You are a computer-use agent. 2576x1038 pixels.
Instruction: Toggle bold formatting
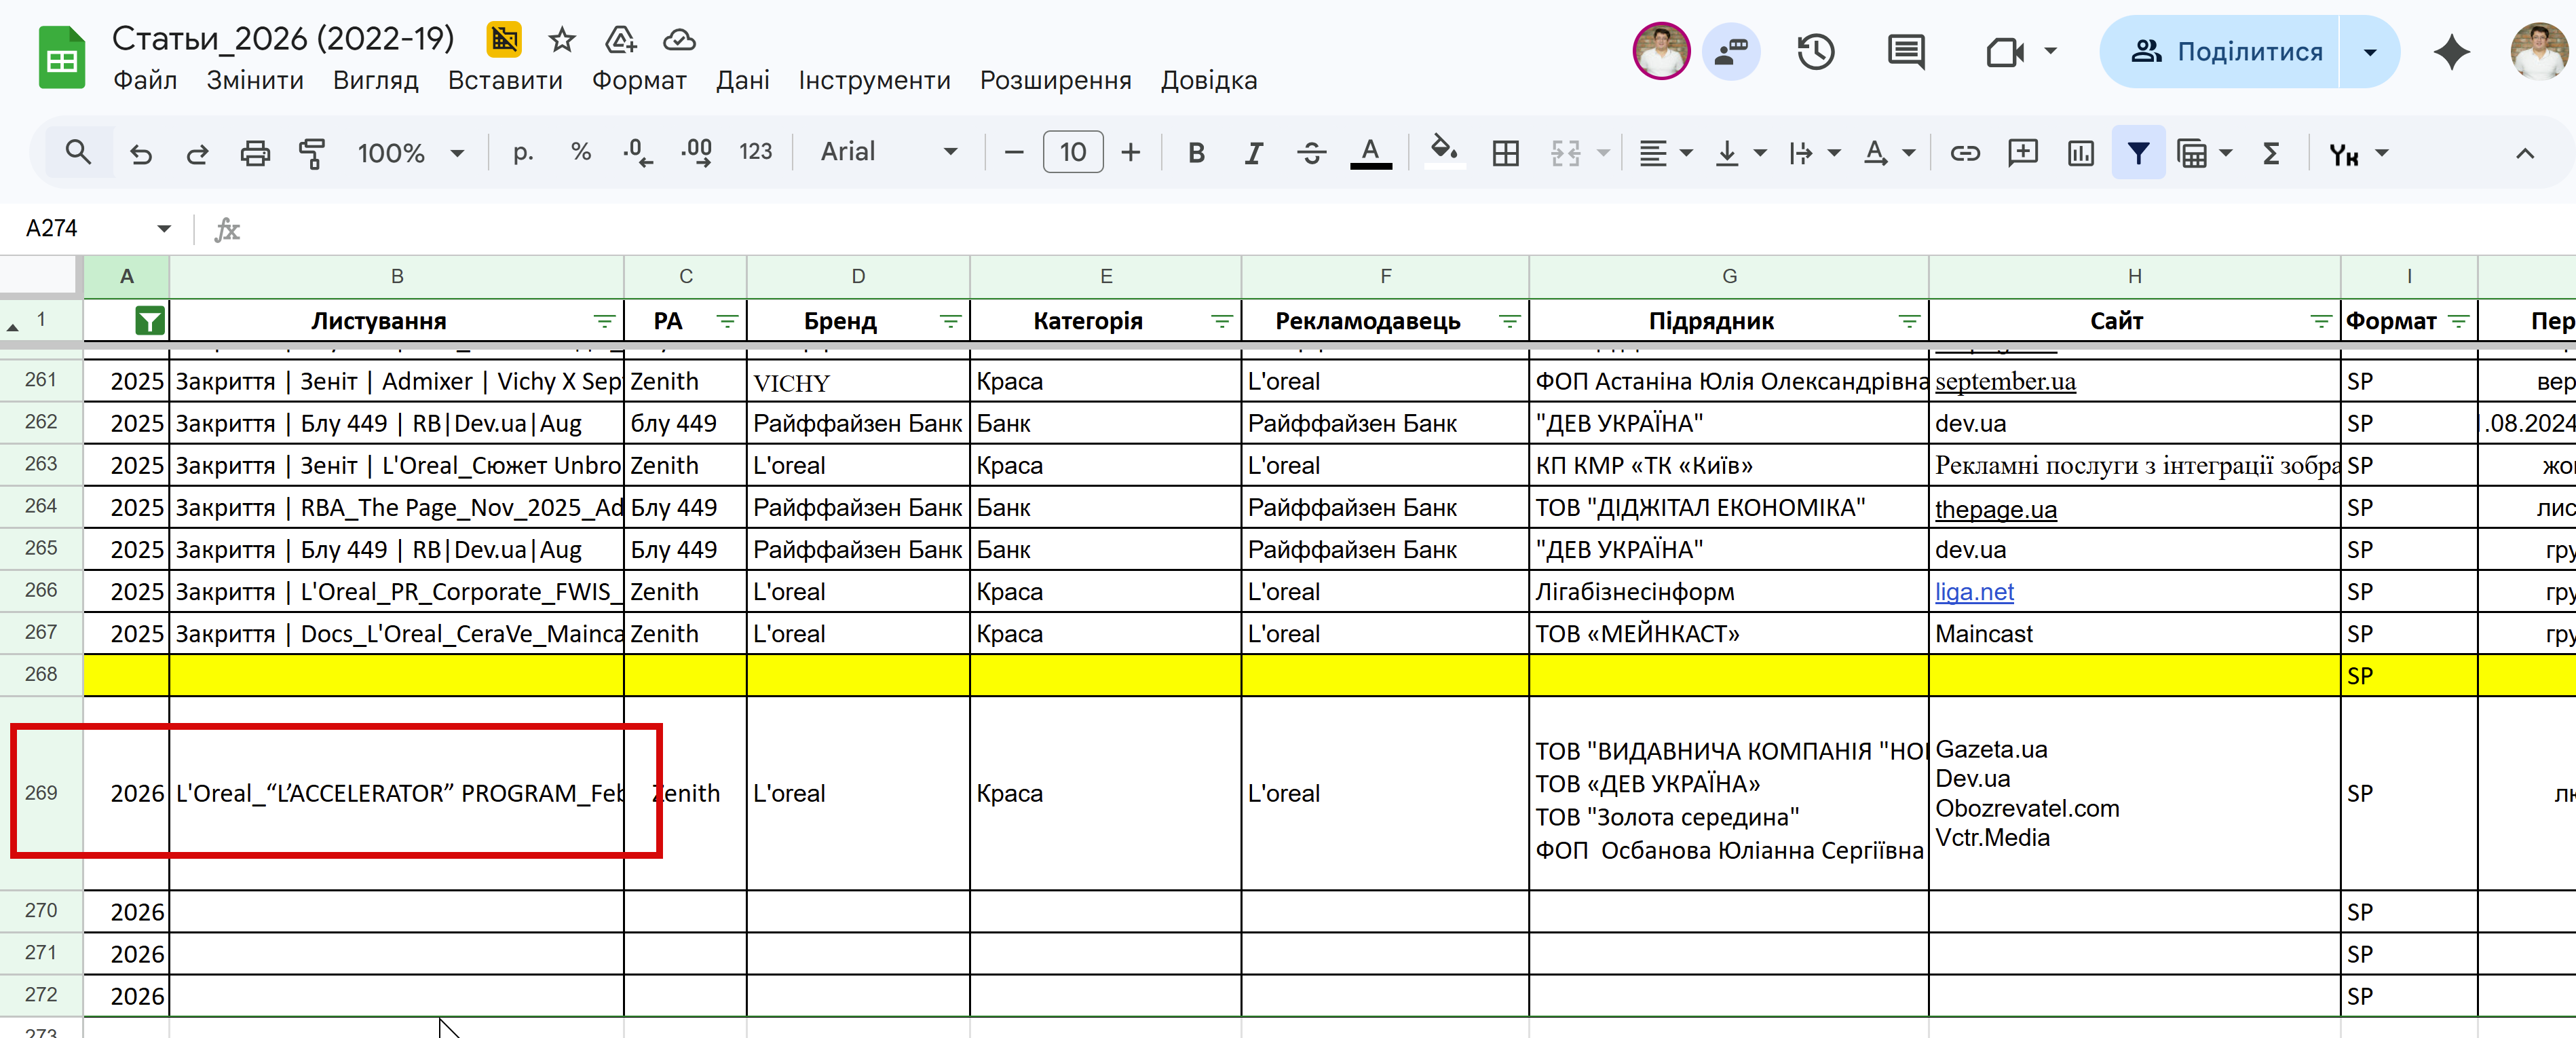[1196, 153]
